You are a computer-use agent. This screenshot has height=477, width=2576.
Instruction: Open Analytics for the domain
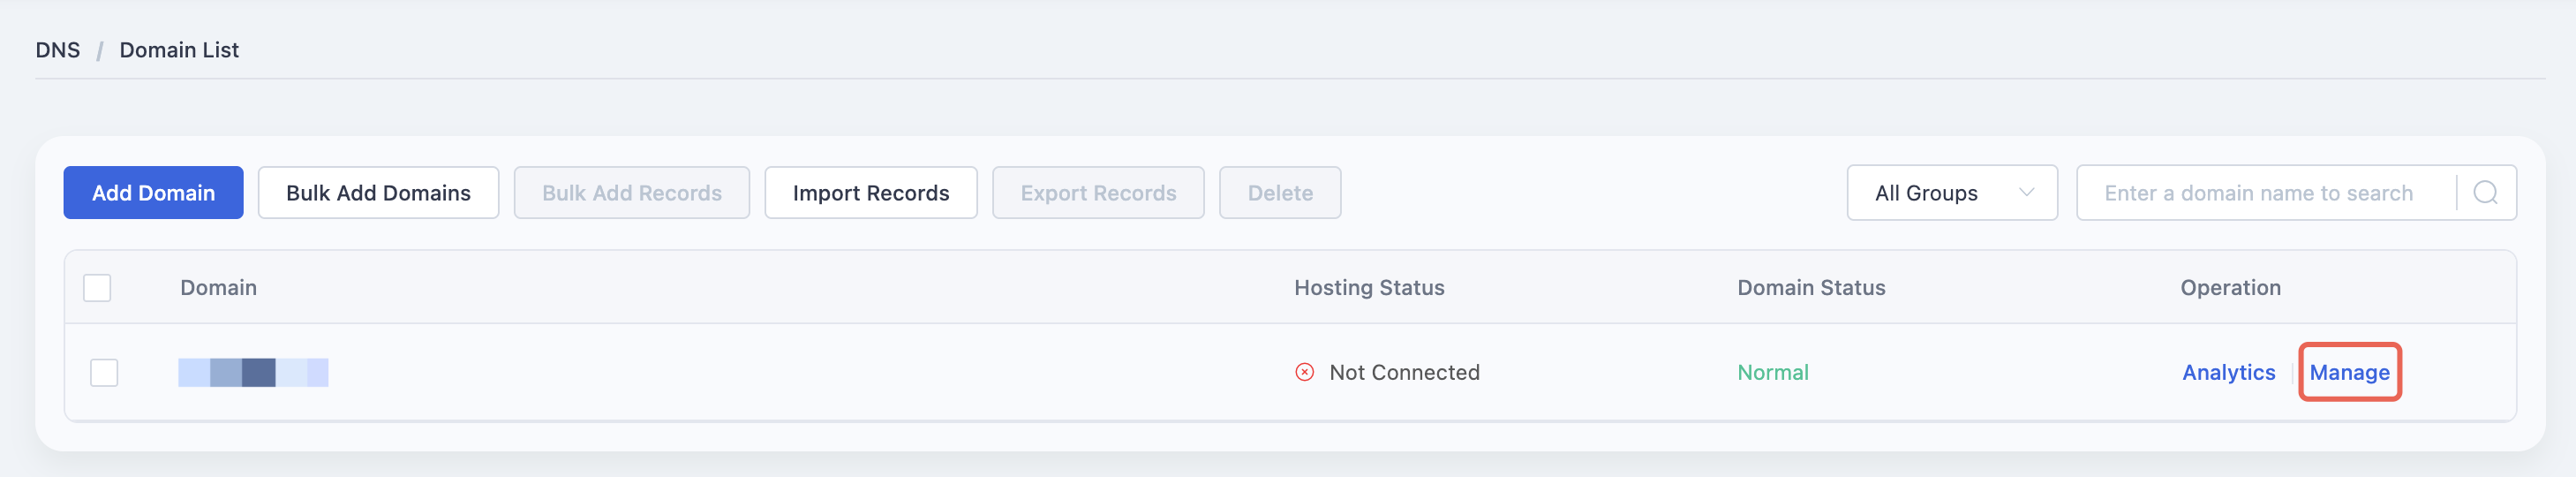[2228, 372]
